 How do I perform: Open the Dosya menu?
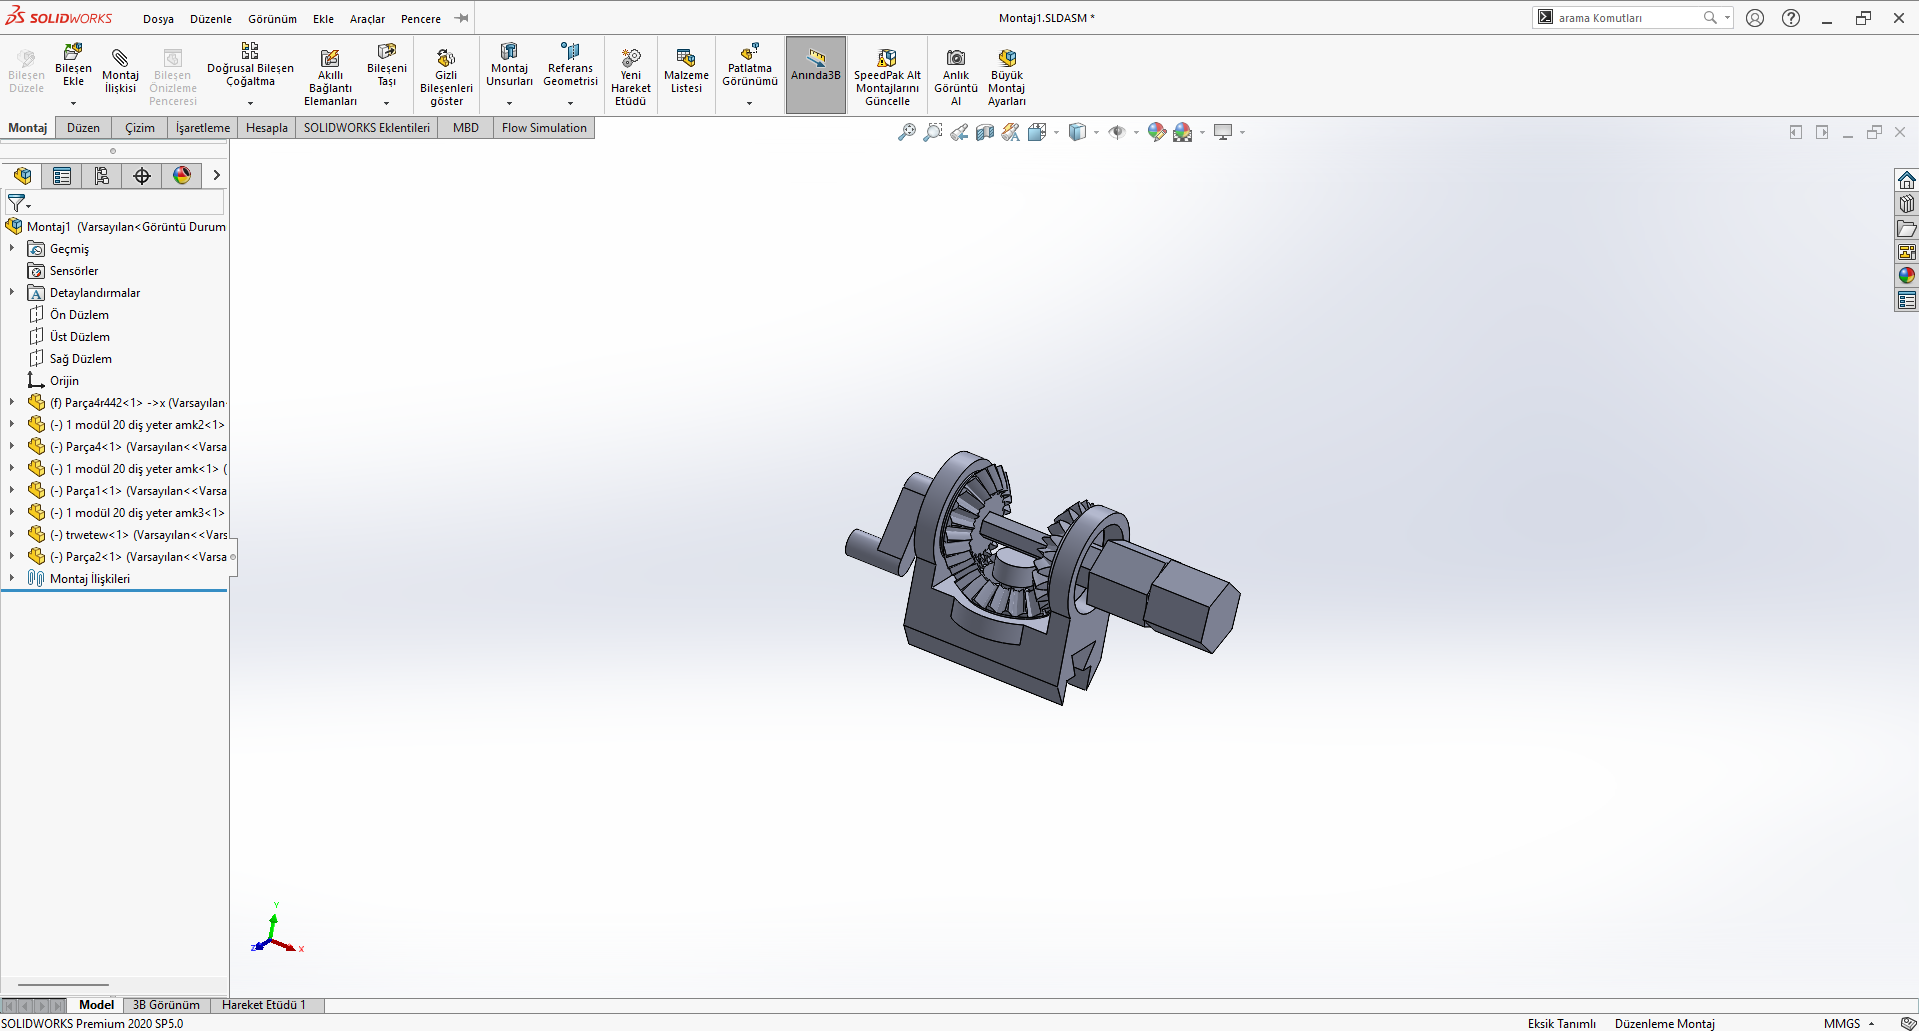click(158, 19)
